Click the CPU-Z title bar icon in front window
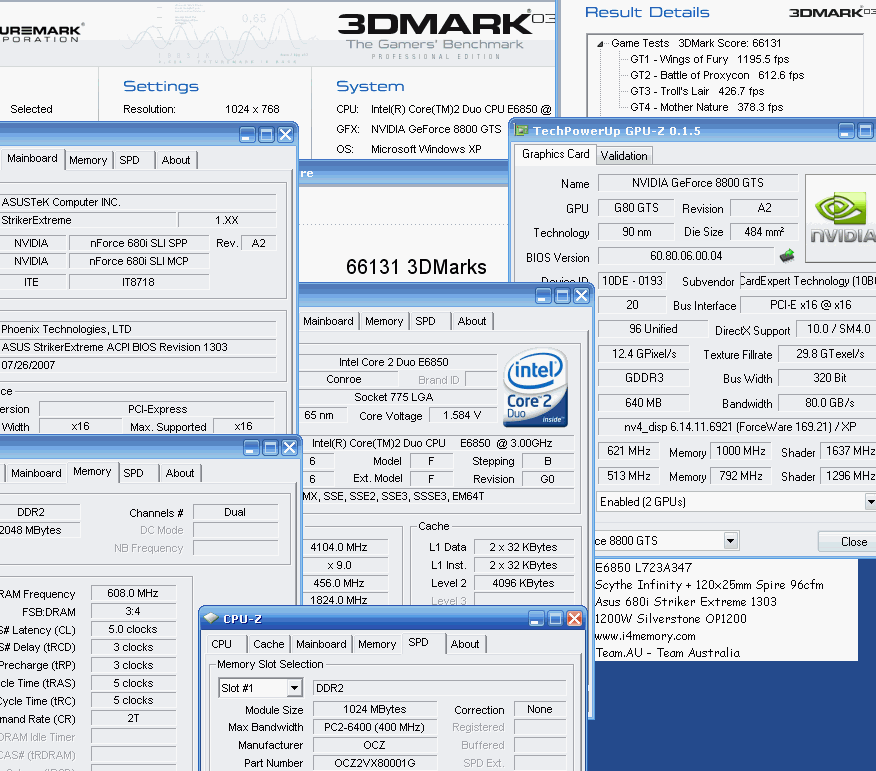Screen dimensions: 876x771 click(x=211, y=618)
